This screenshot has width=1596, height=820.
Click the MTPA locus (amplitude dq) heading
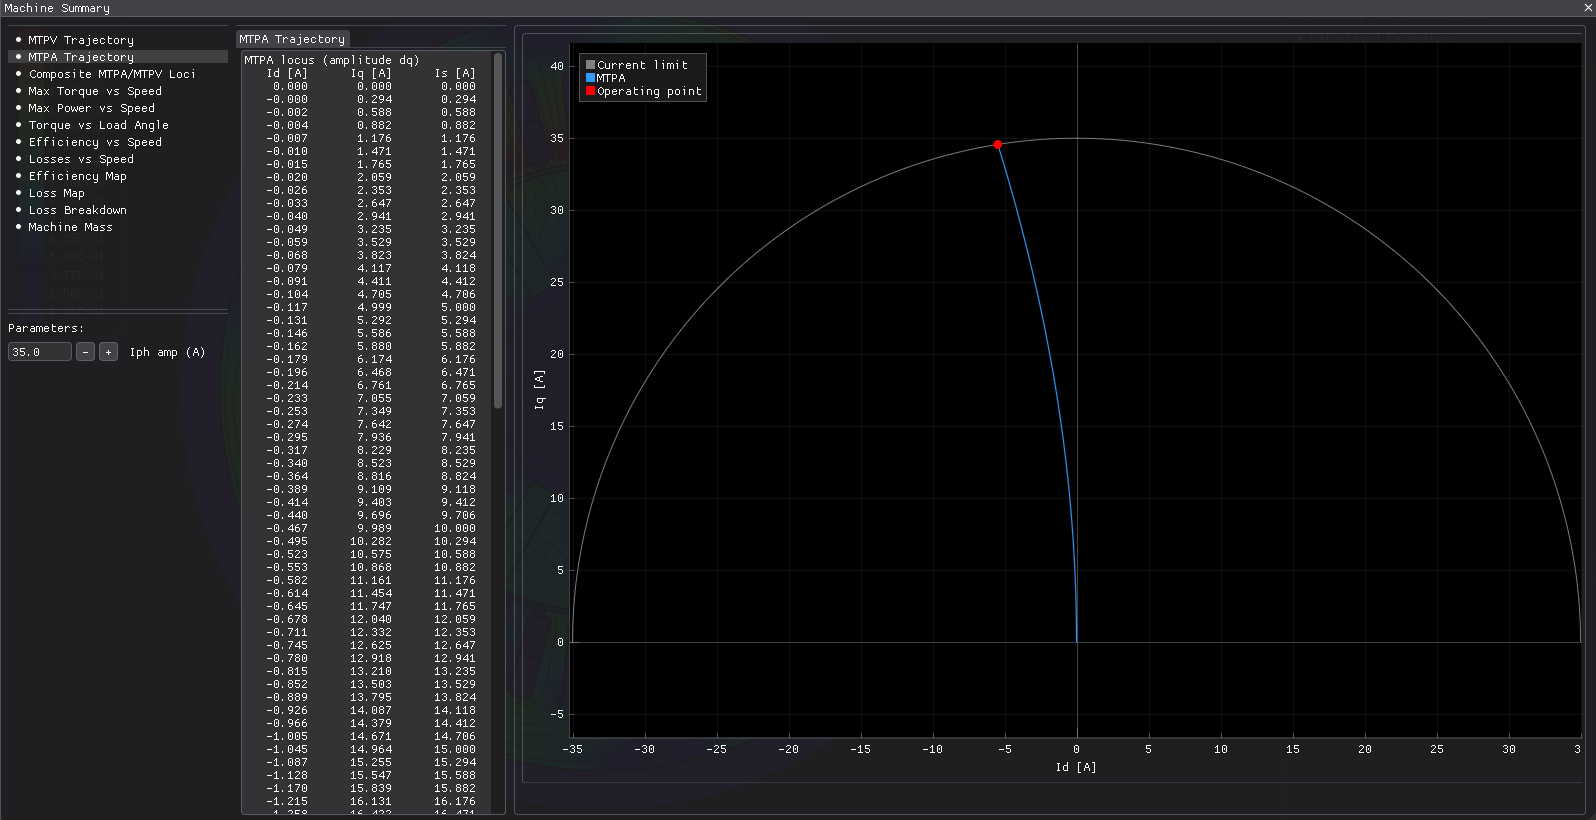[x=332, y=60]
